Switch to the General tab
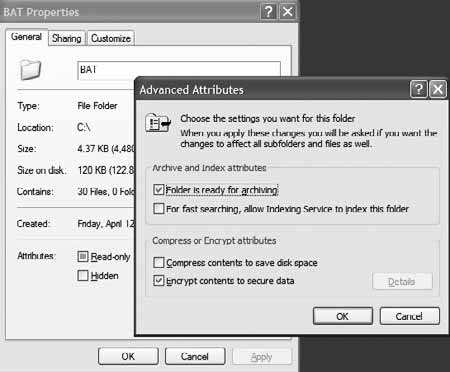 pyautogui.click(x=26, y=37)
